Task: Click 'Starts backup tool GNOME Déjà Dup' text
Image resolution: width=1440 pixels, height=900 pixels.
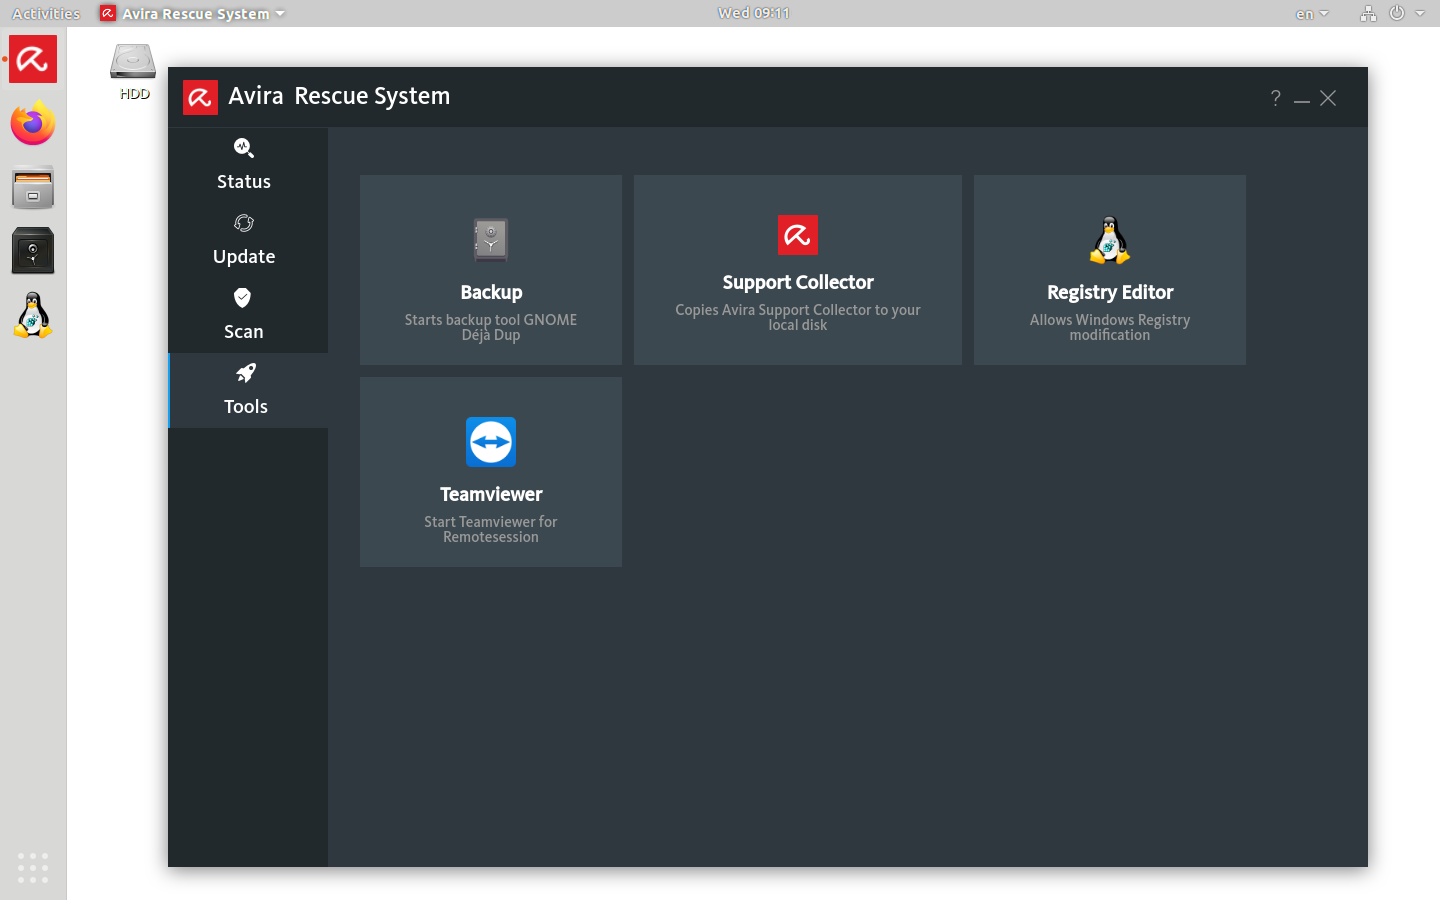Action: coord(491,327)
